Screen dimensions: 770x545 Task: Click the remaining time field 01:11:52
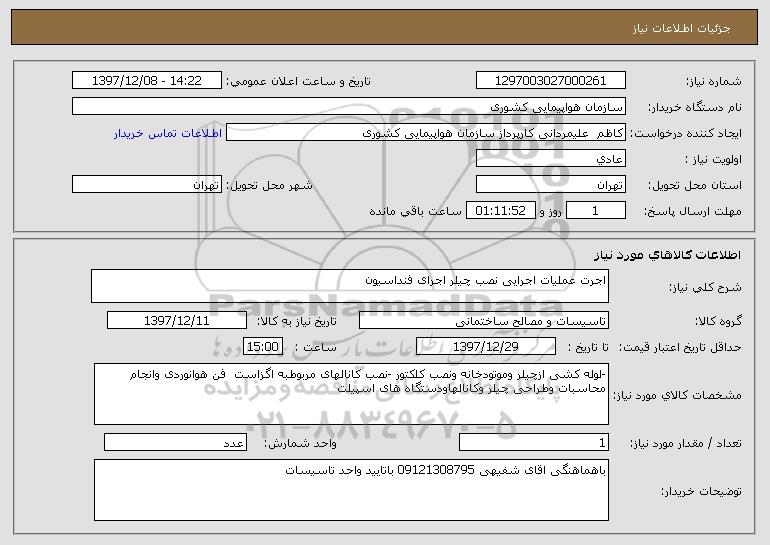click(x=500, y=211)
